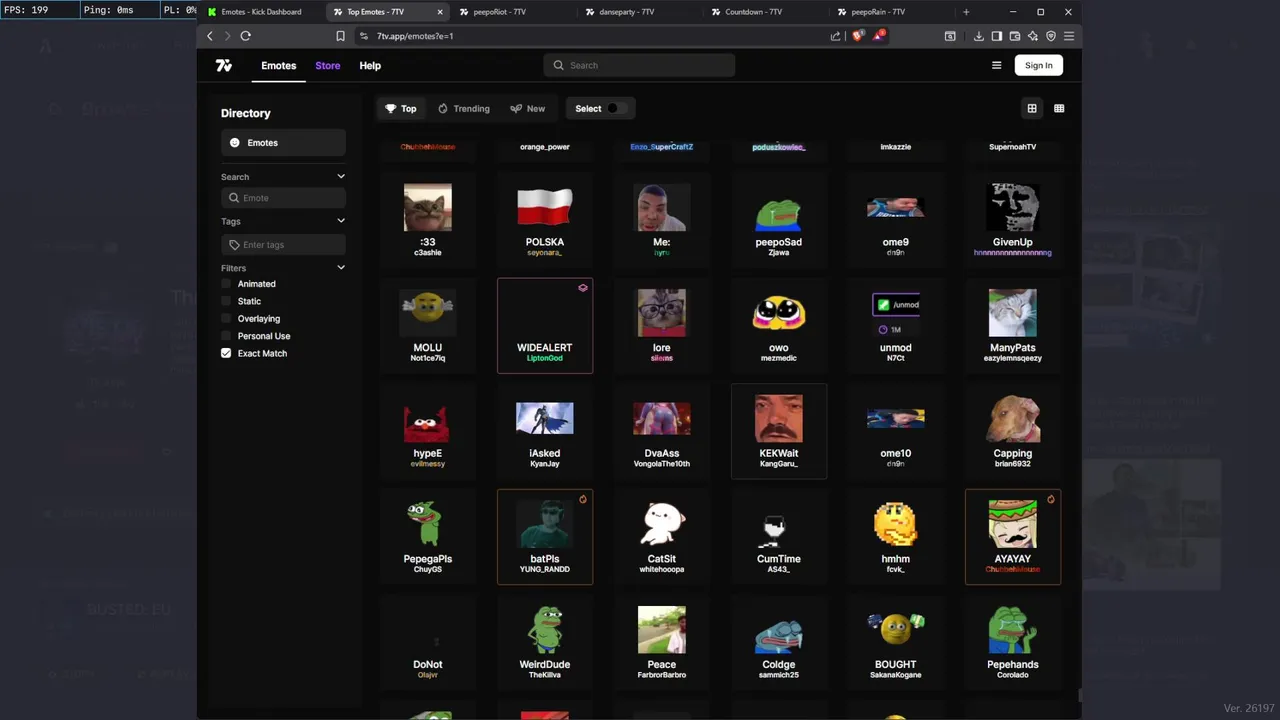Screen dimensions: 1280x720
Task: Go back with the browser back arrow
Action: coord(210,36)
